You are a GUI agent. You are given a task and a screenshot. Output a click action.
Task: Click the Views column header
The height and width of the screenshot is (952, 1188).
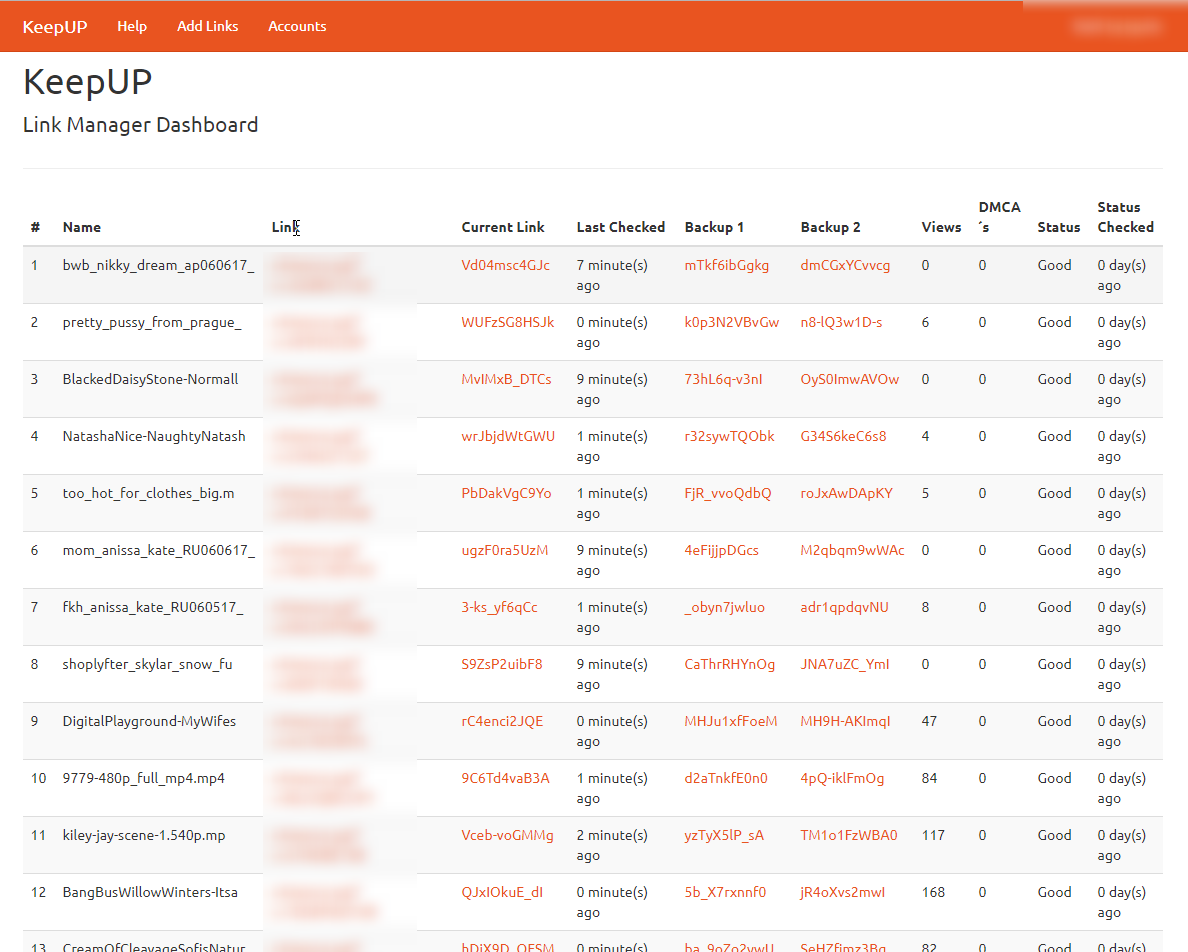tap(940, 227)
